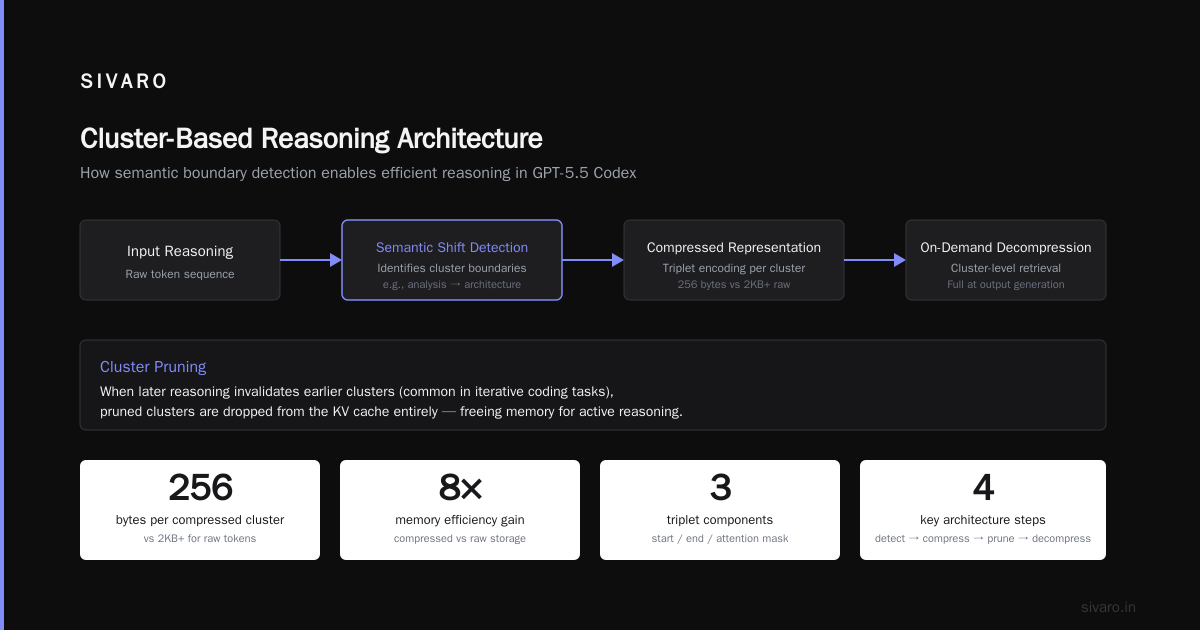Click 'Triplet encoding per cluster' text
The height and width of the screenshot is (630, 1200).
[734, 268]
